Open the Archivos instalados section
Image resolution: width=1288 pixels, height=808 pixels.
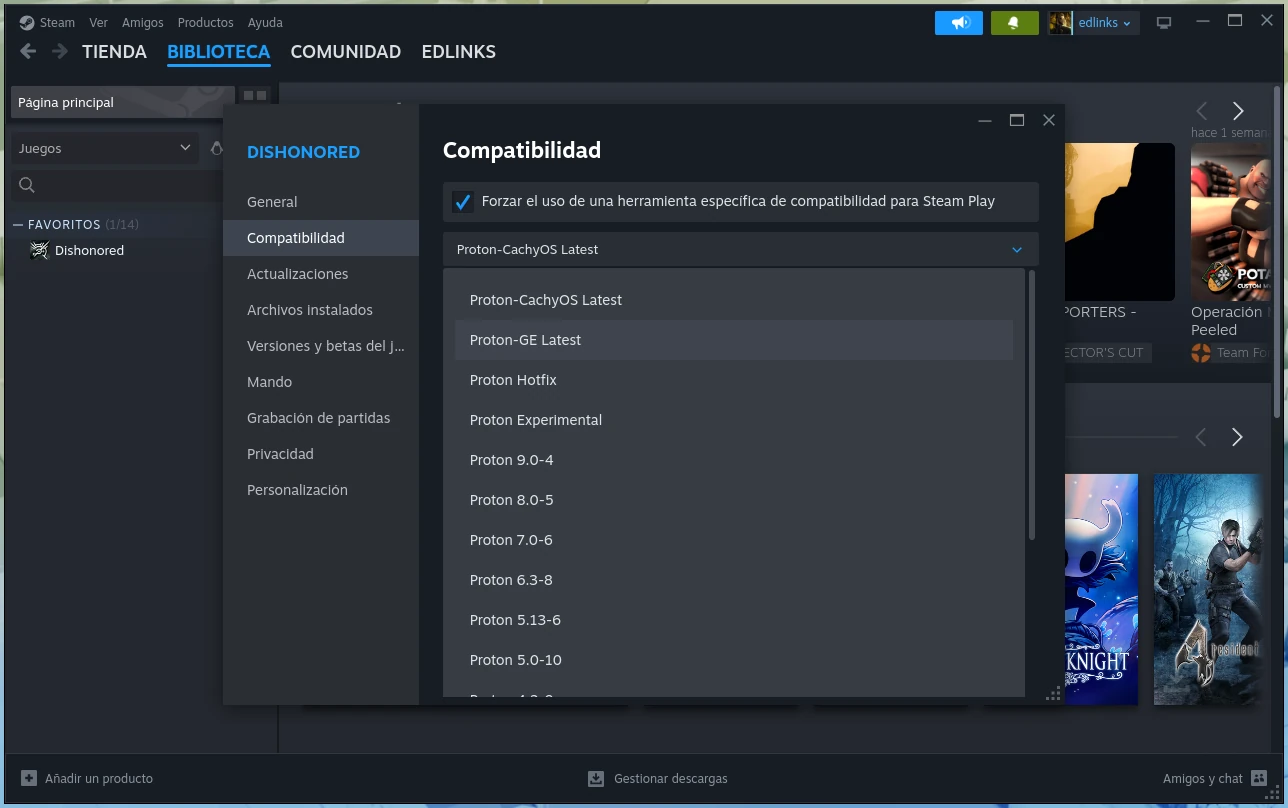[x=321, y=310]
